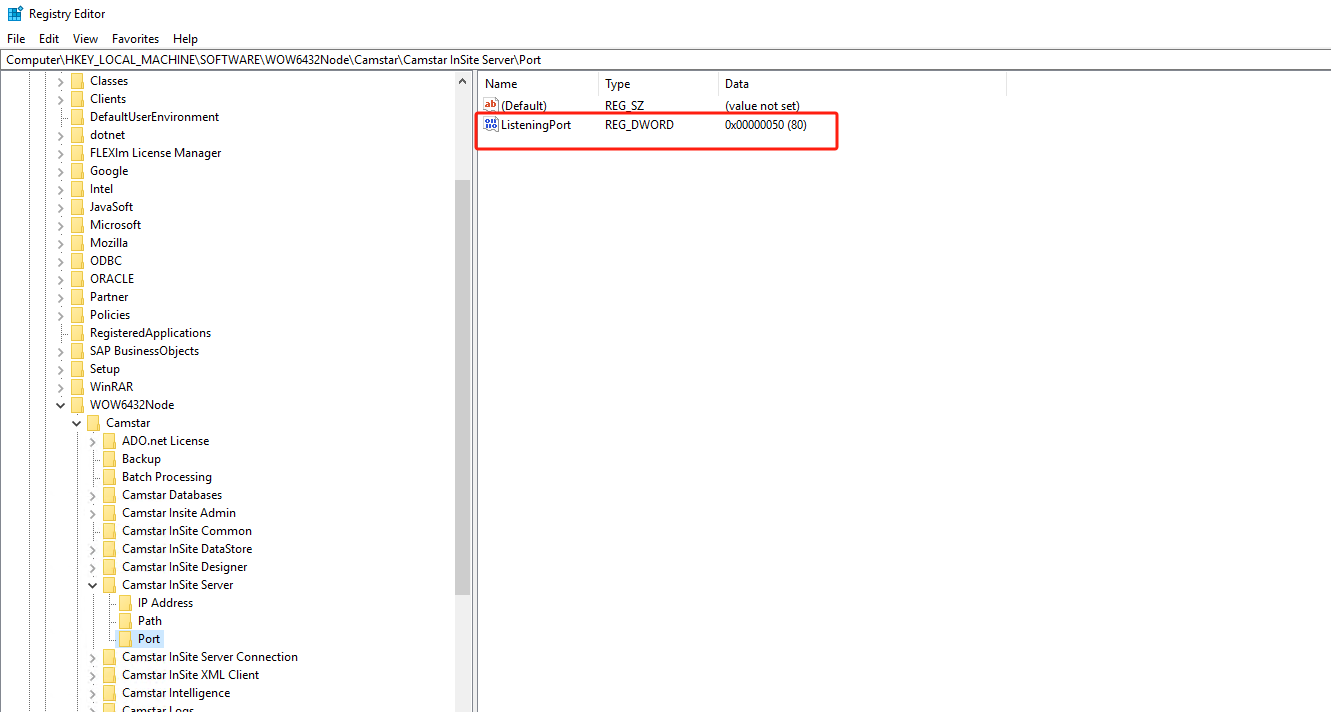Click the Registry Editor title bar icon
1331x712 pixels.
tap(15, 14)
